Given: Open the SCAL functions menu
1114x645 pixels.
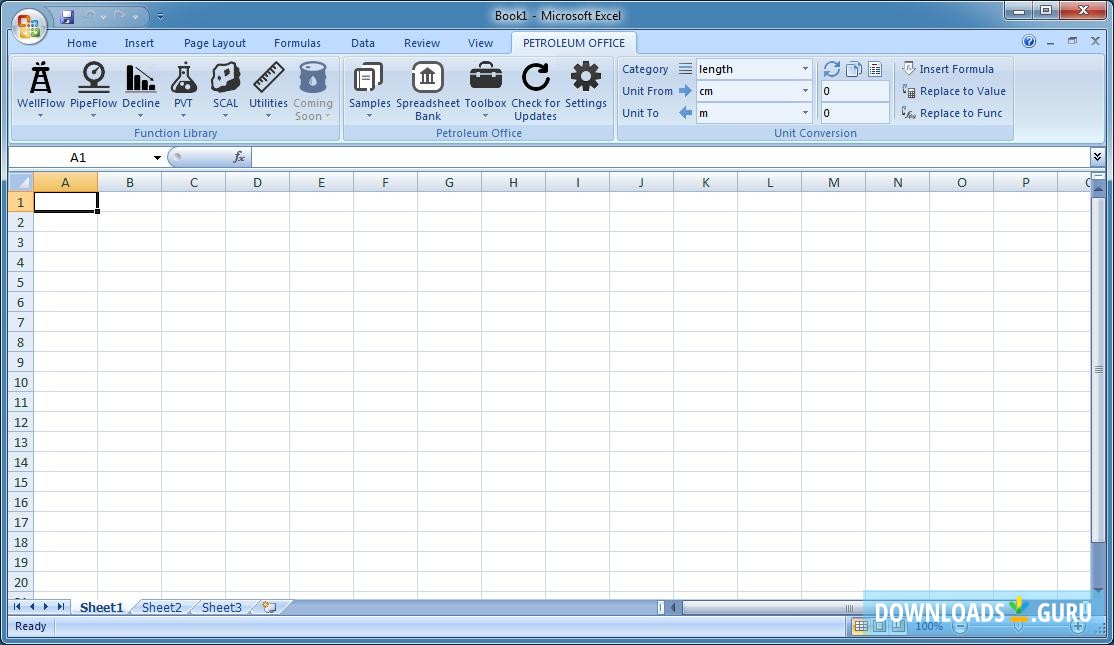Looking at the screenshot, I should tap(225, 90).
